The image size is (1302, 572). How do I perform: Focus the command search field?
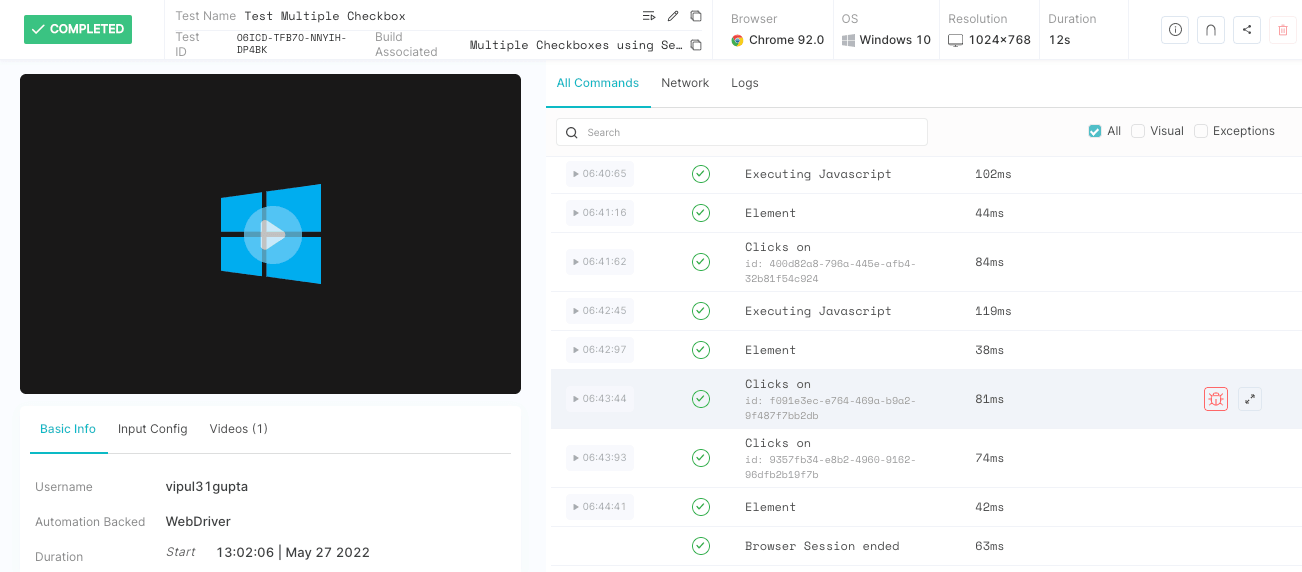(x=742, y=132)
